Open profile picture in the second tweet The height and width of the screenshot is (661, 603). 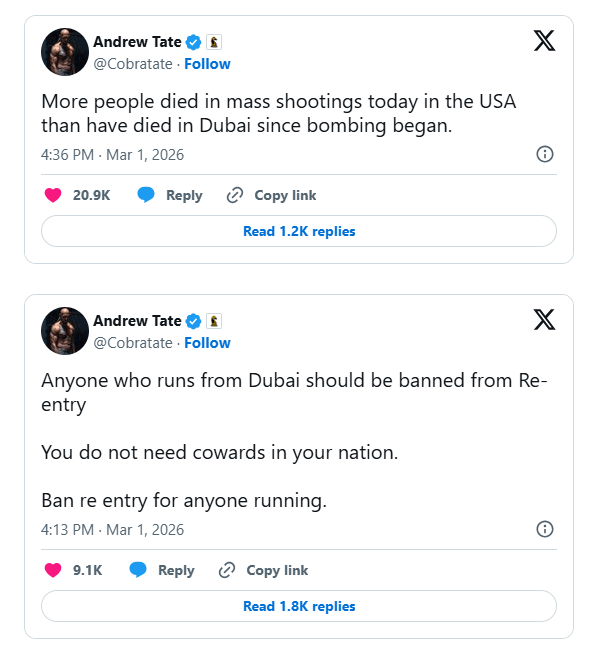pos(65,331)
